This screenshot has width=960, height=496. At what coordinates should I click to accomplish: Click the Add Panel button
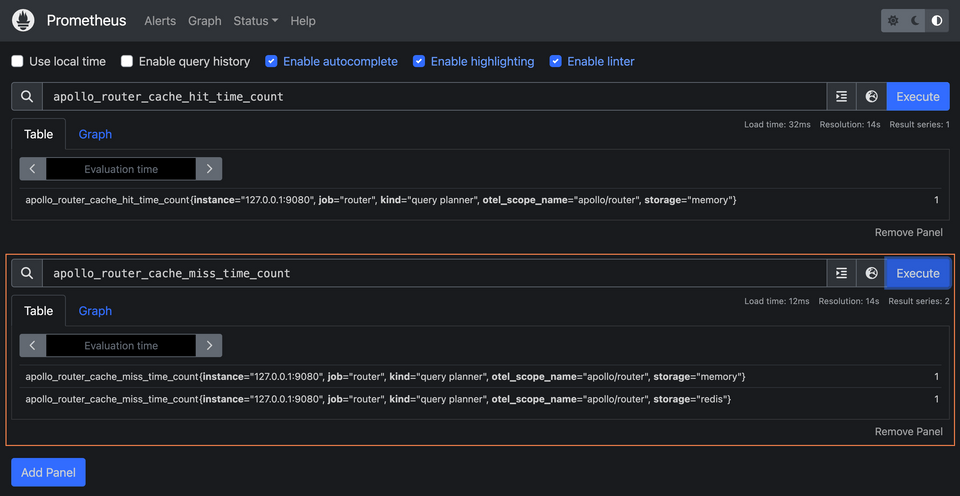click(x=48, y=472)
